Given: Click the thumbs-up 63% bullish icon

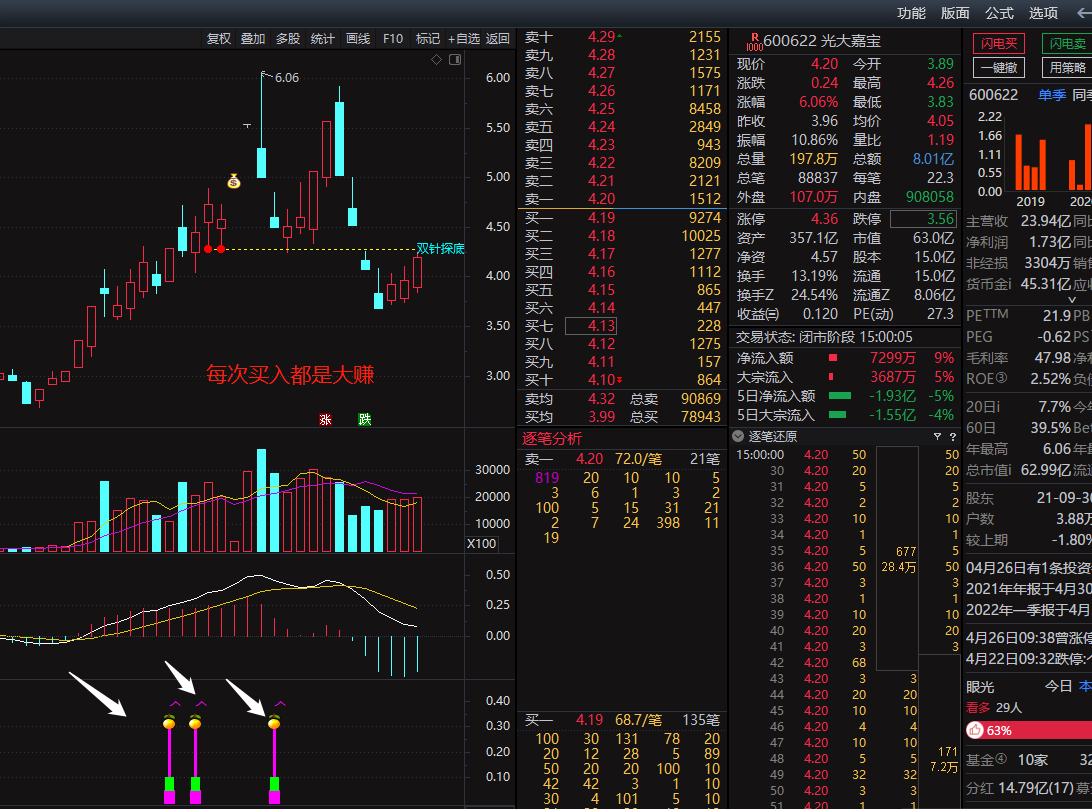Looking at the screenshot, I should [974, 730].
